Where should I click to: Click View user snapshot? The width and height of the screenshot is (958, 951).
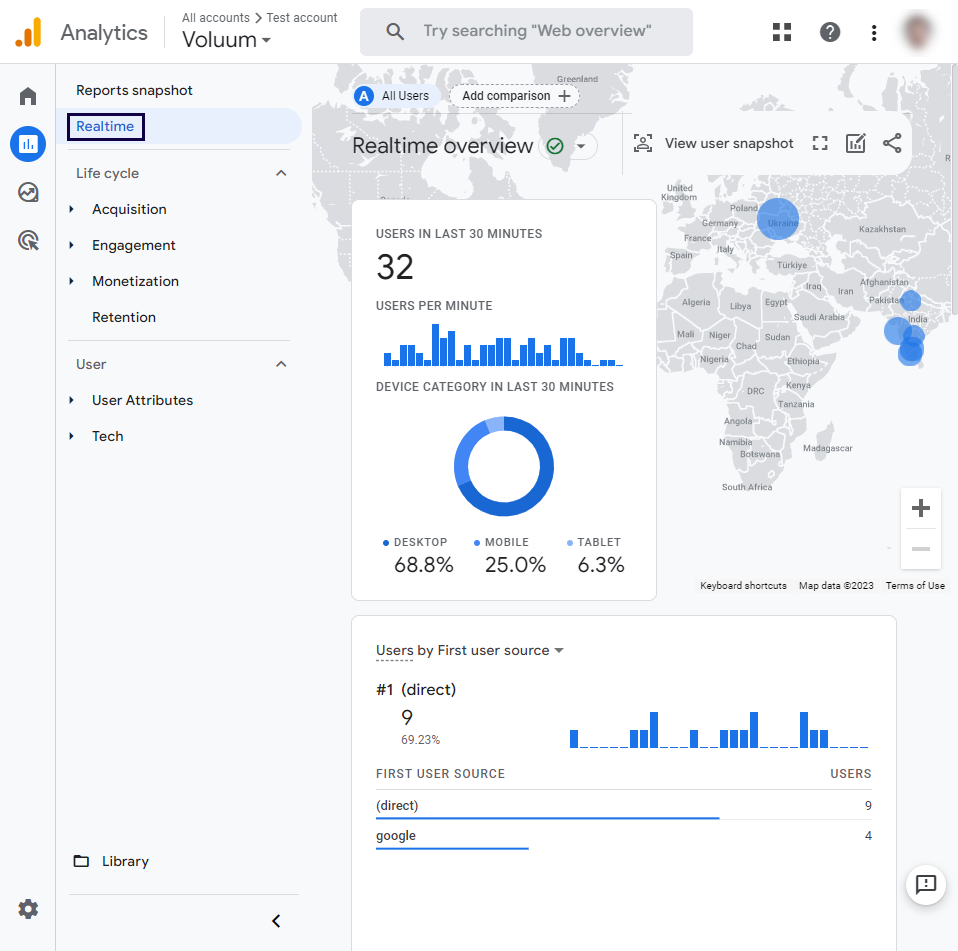[714, 143]
